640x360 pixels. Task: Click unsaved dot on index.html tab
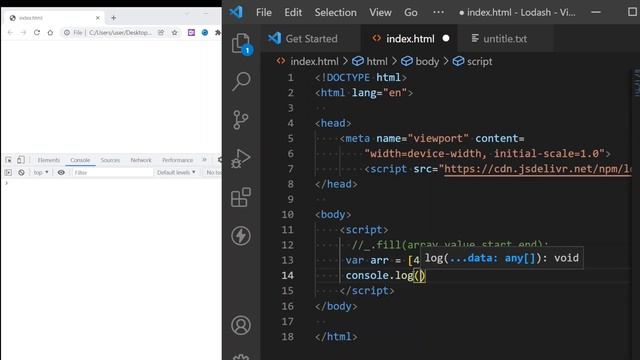click(x=446, y=38)
